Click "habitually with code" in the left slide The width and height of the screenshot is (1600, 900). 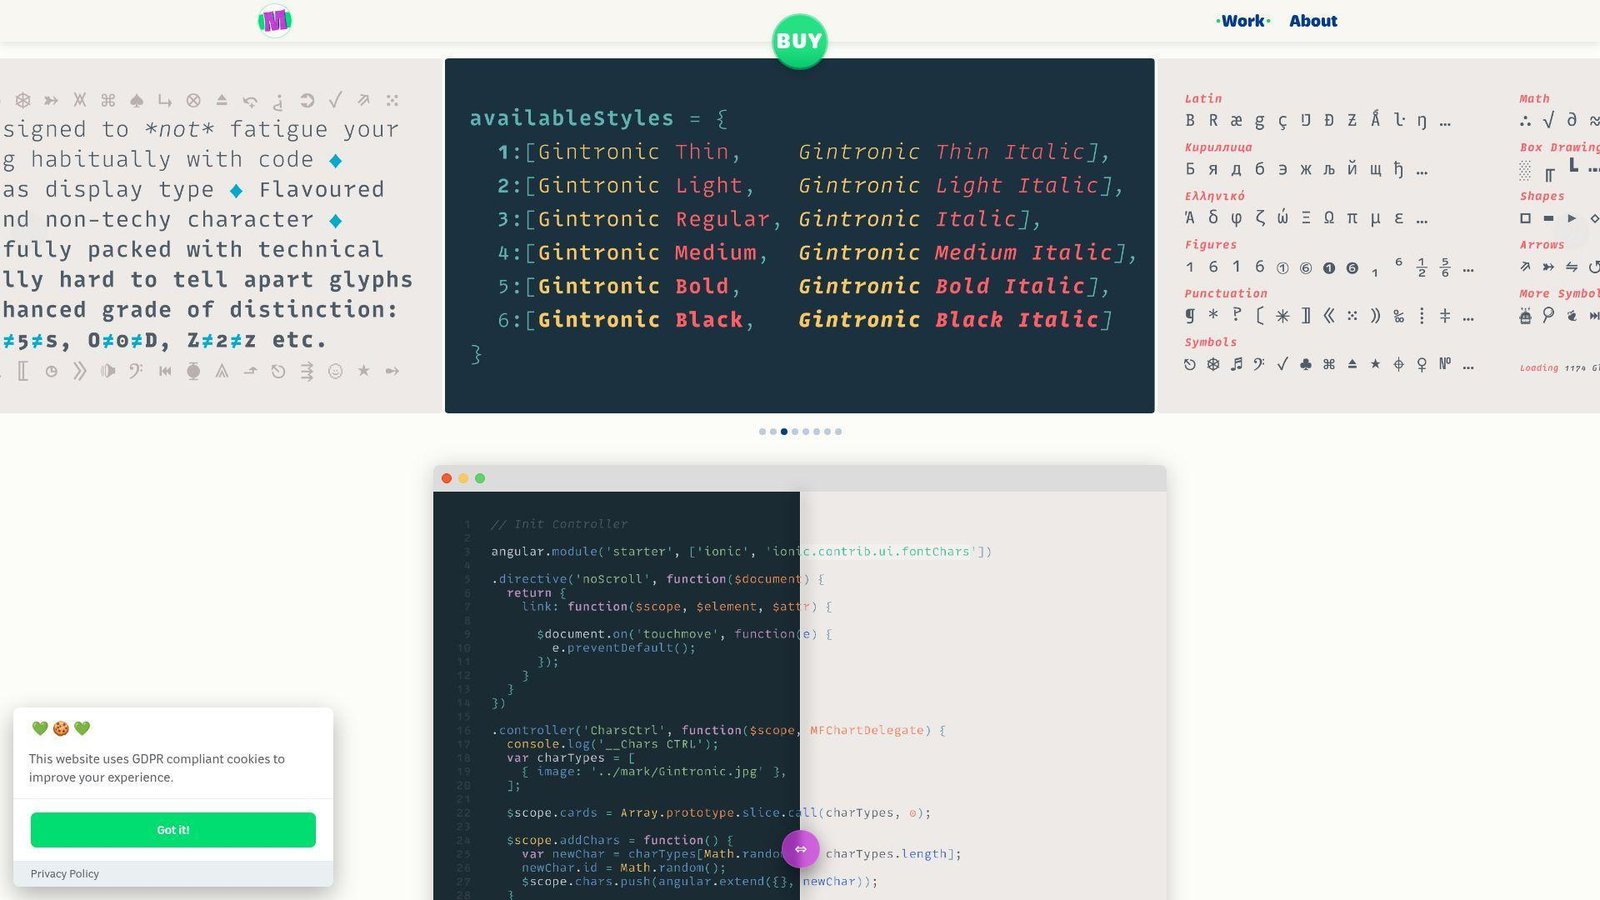[x=172, y=159]
